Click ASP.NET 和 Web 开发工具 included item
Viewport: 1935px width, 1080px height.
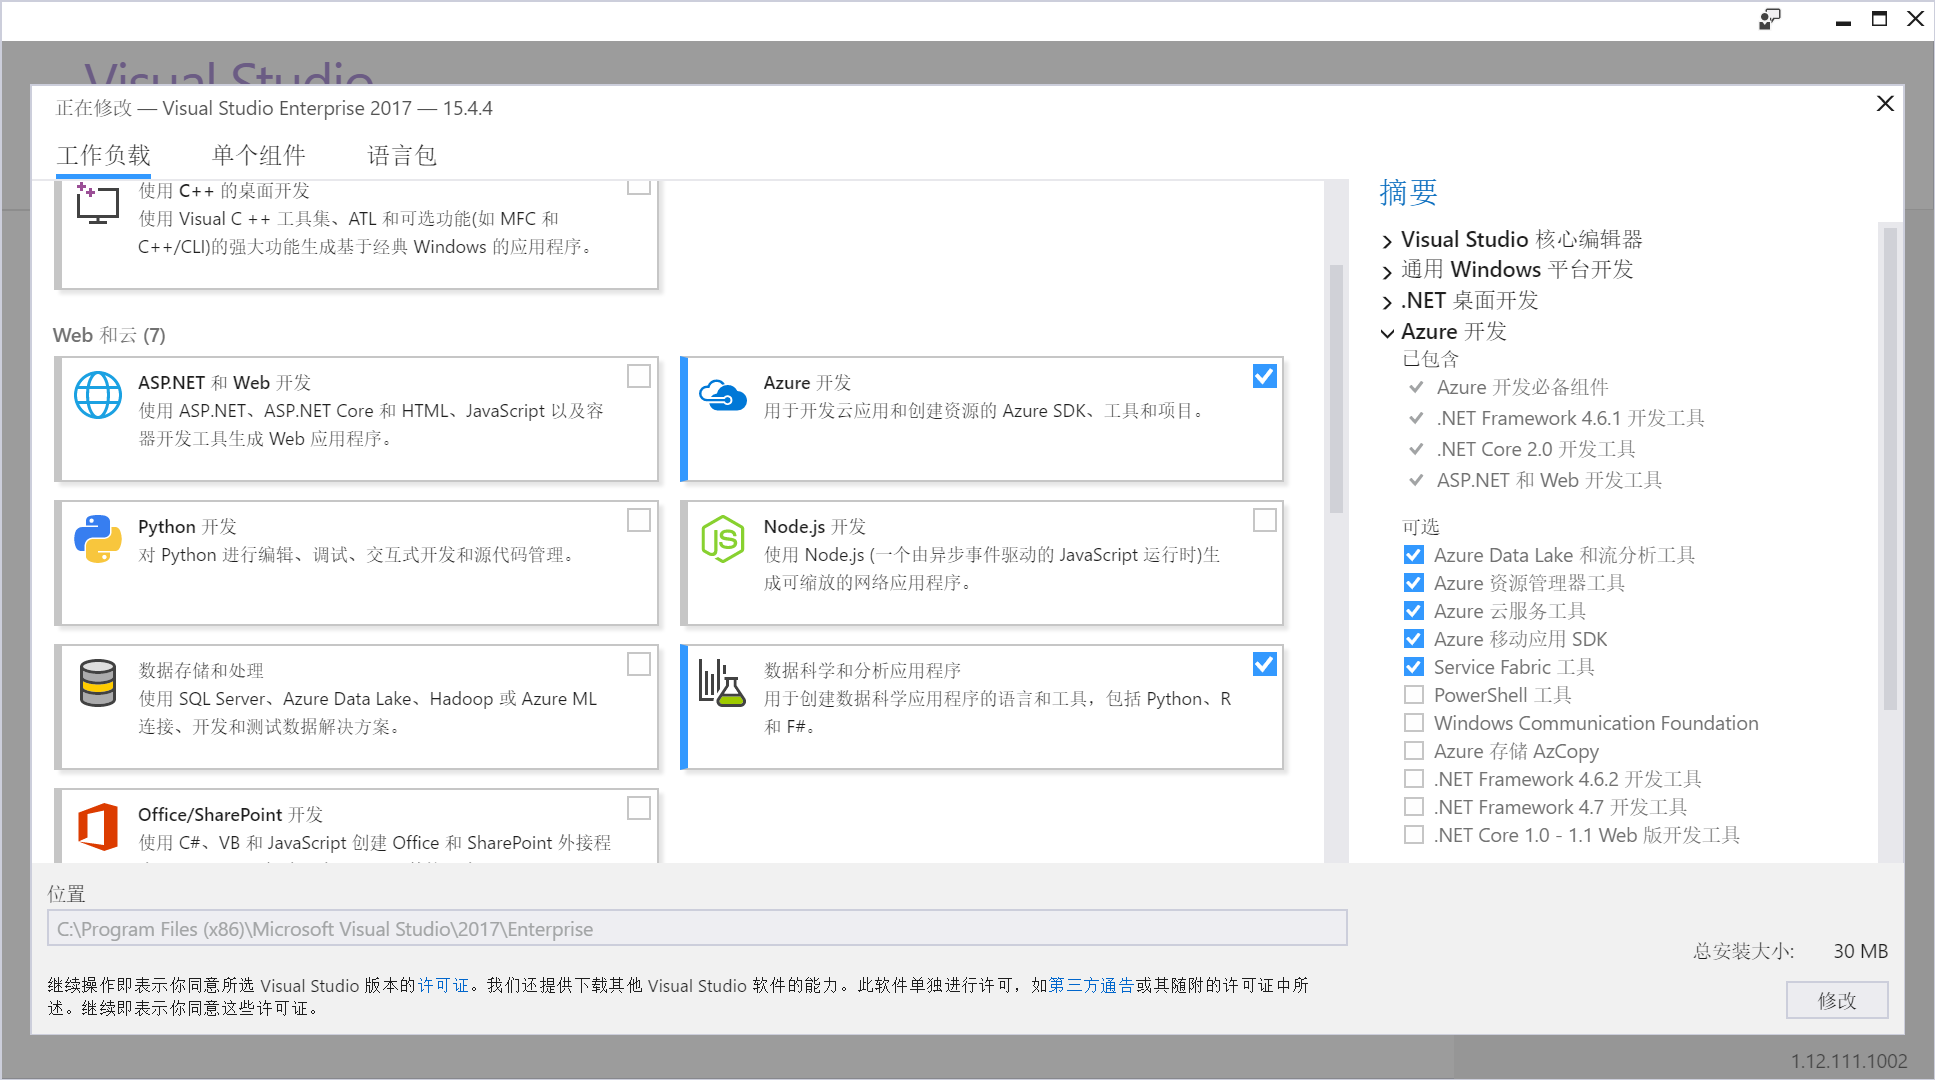coord(1549,480)
